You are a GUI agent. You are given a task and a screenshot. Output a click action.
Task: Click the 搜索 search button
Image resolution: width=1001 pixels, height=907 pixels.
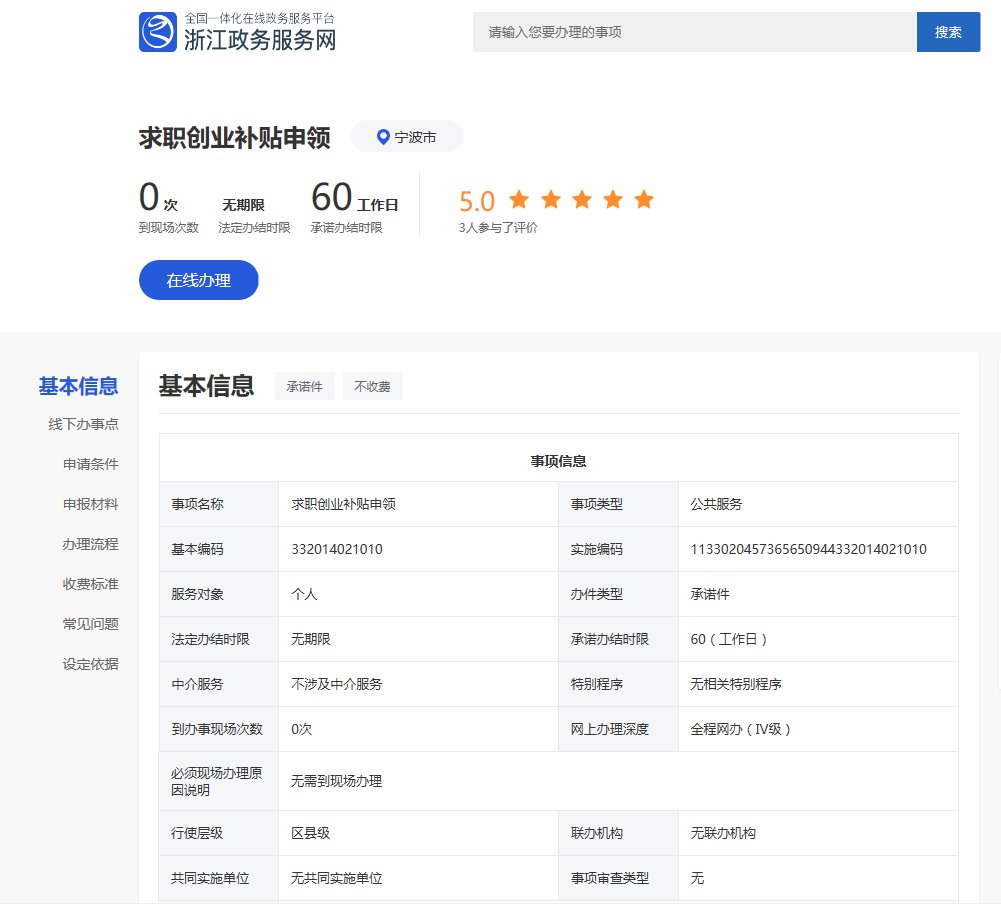[x=948, y=32]
